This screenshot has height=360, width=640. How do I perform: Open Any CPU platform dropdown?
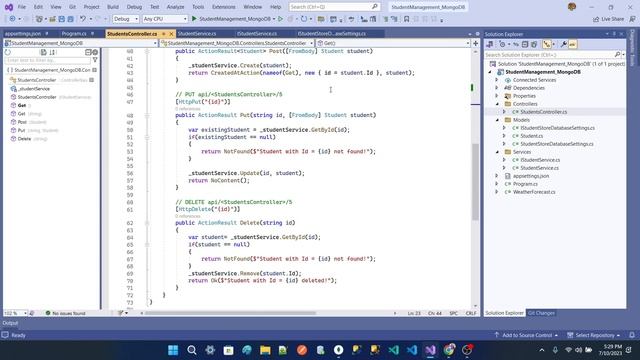(x=165, y=19)
